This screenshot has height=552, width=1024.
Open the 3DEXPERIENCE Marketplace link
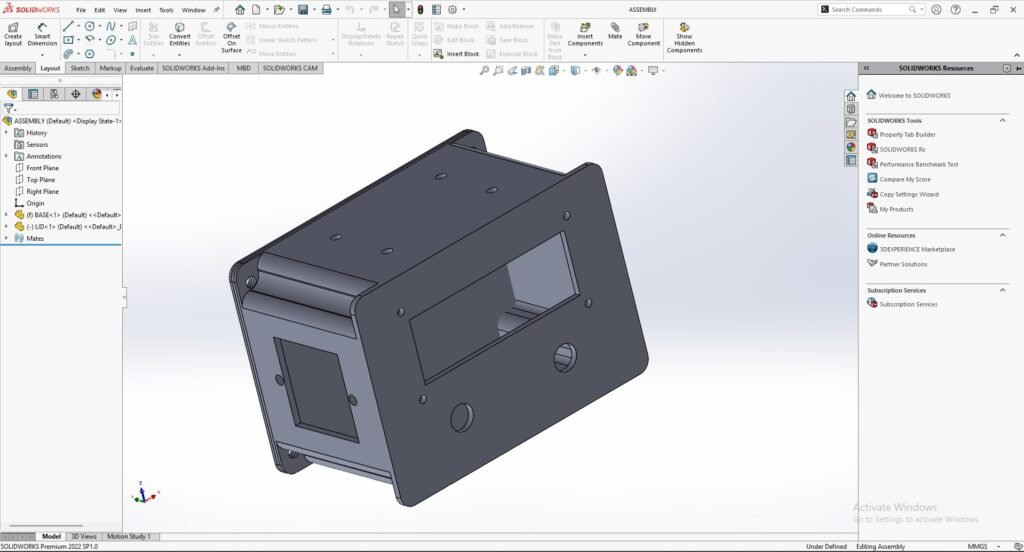(917, 249)
